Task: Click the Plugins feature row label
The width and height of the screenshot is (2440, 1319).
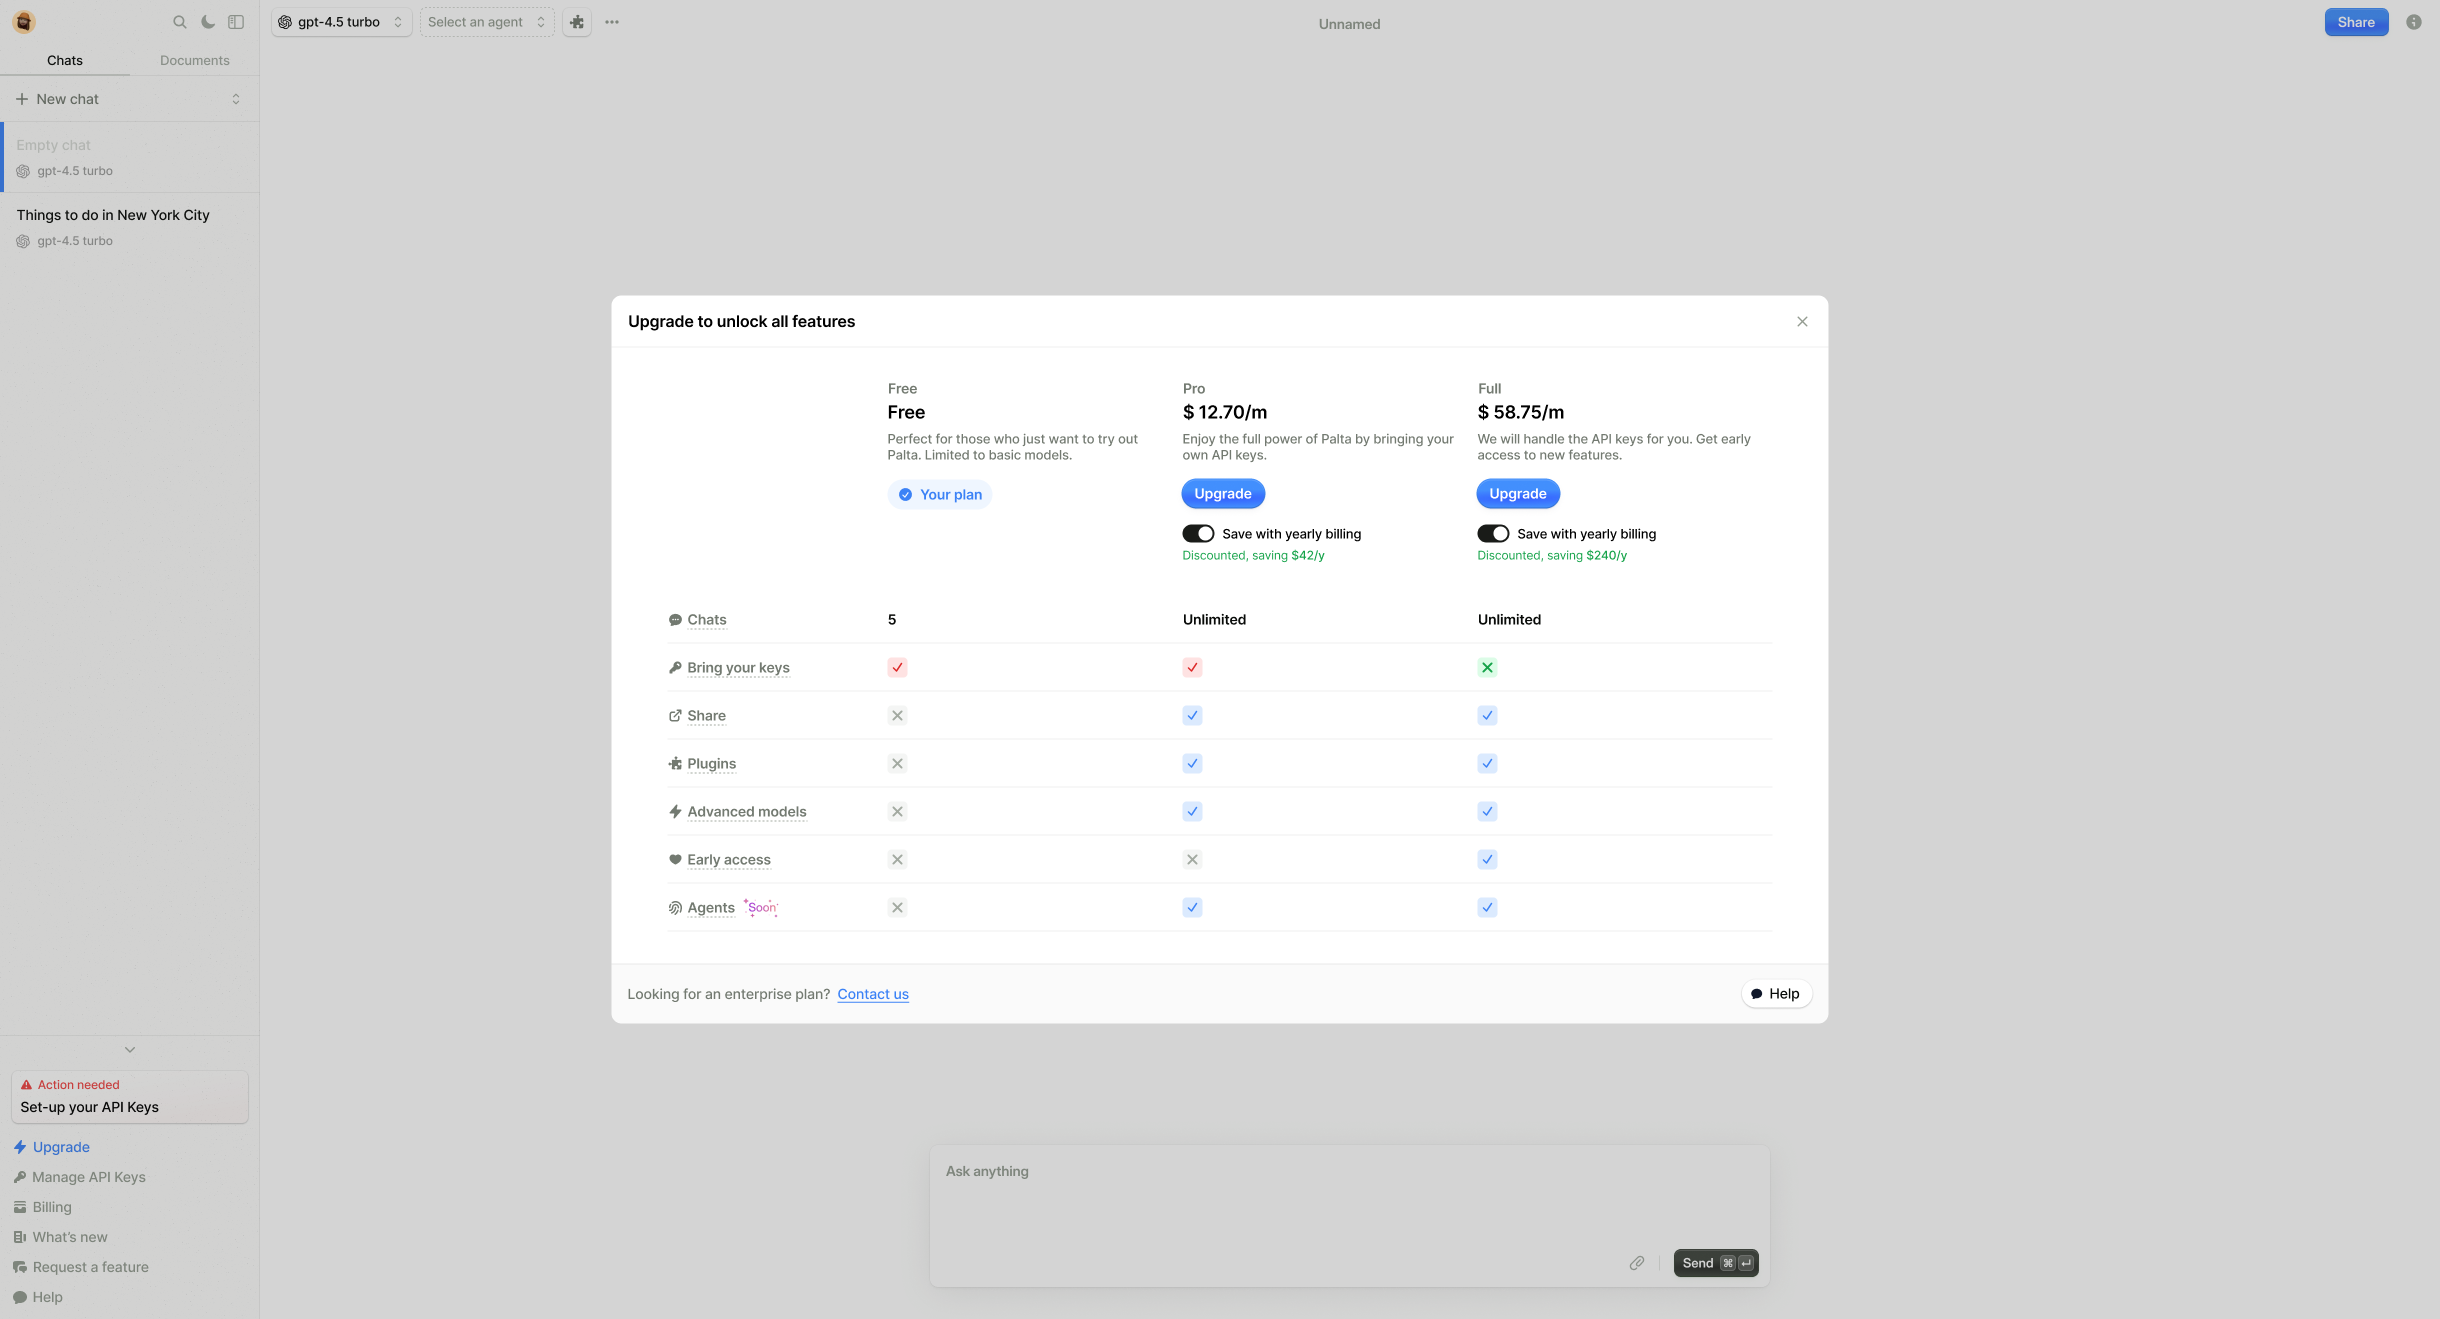Action: tap(711, 764)
